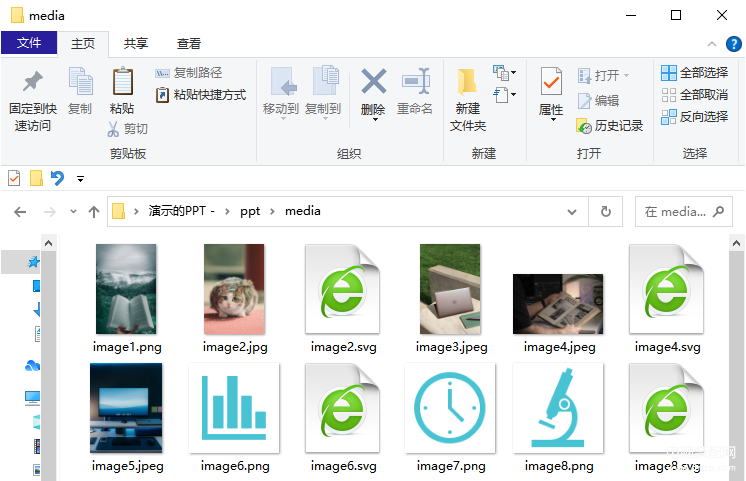Click 粘贴快捷方式 button
The width and height of the screenshot is (746, 481).
pos(201,95)
